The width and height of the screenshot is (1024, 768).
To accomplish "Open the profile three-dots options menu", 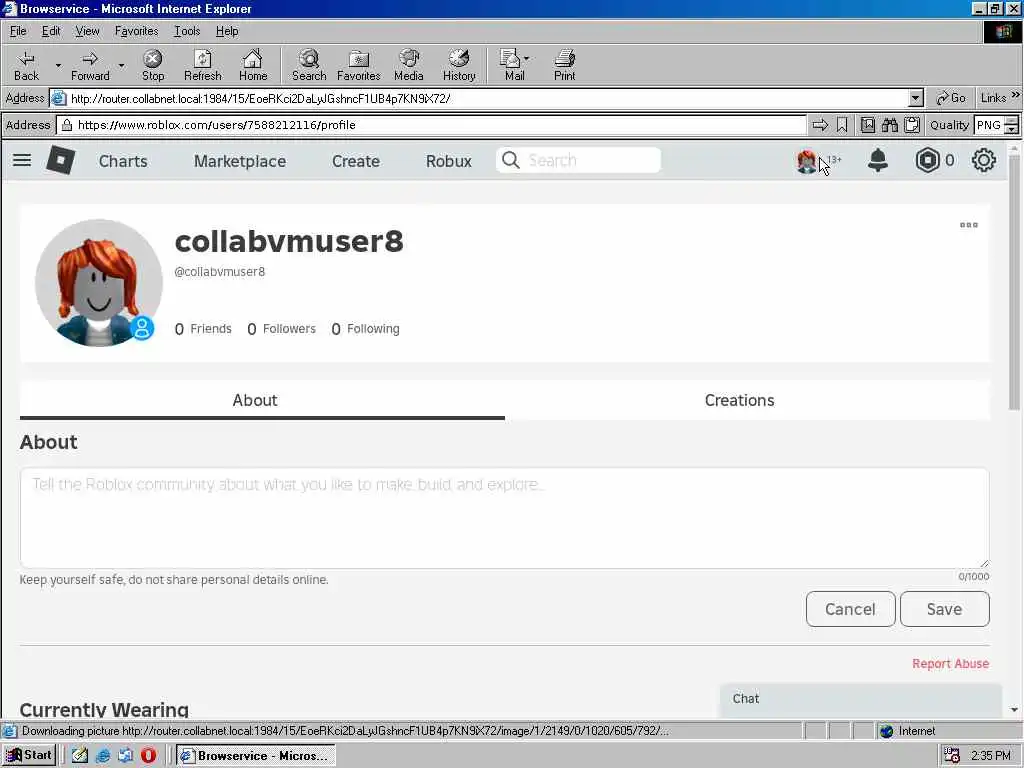I will click(968, 225).
